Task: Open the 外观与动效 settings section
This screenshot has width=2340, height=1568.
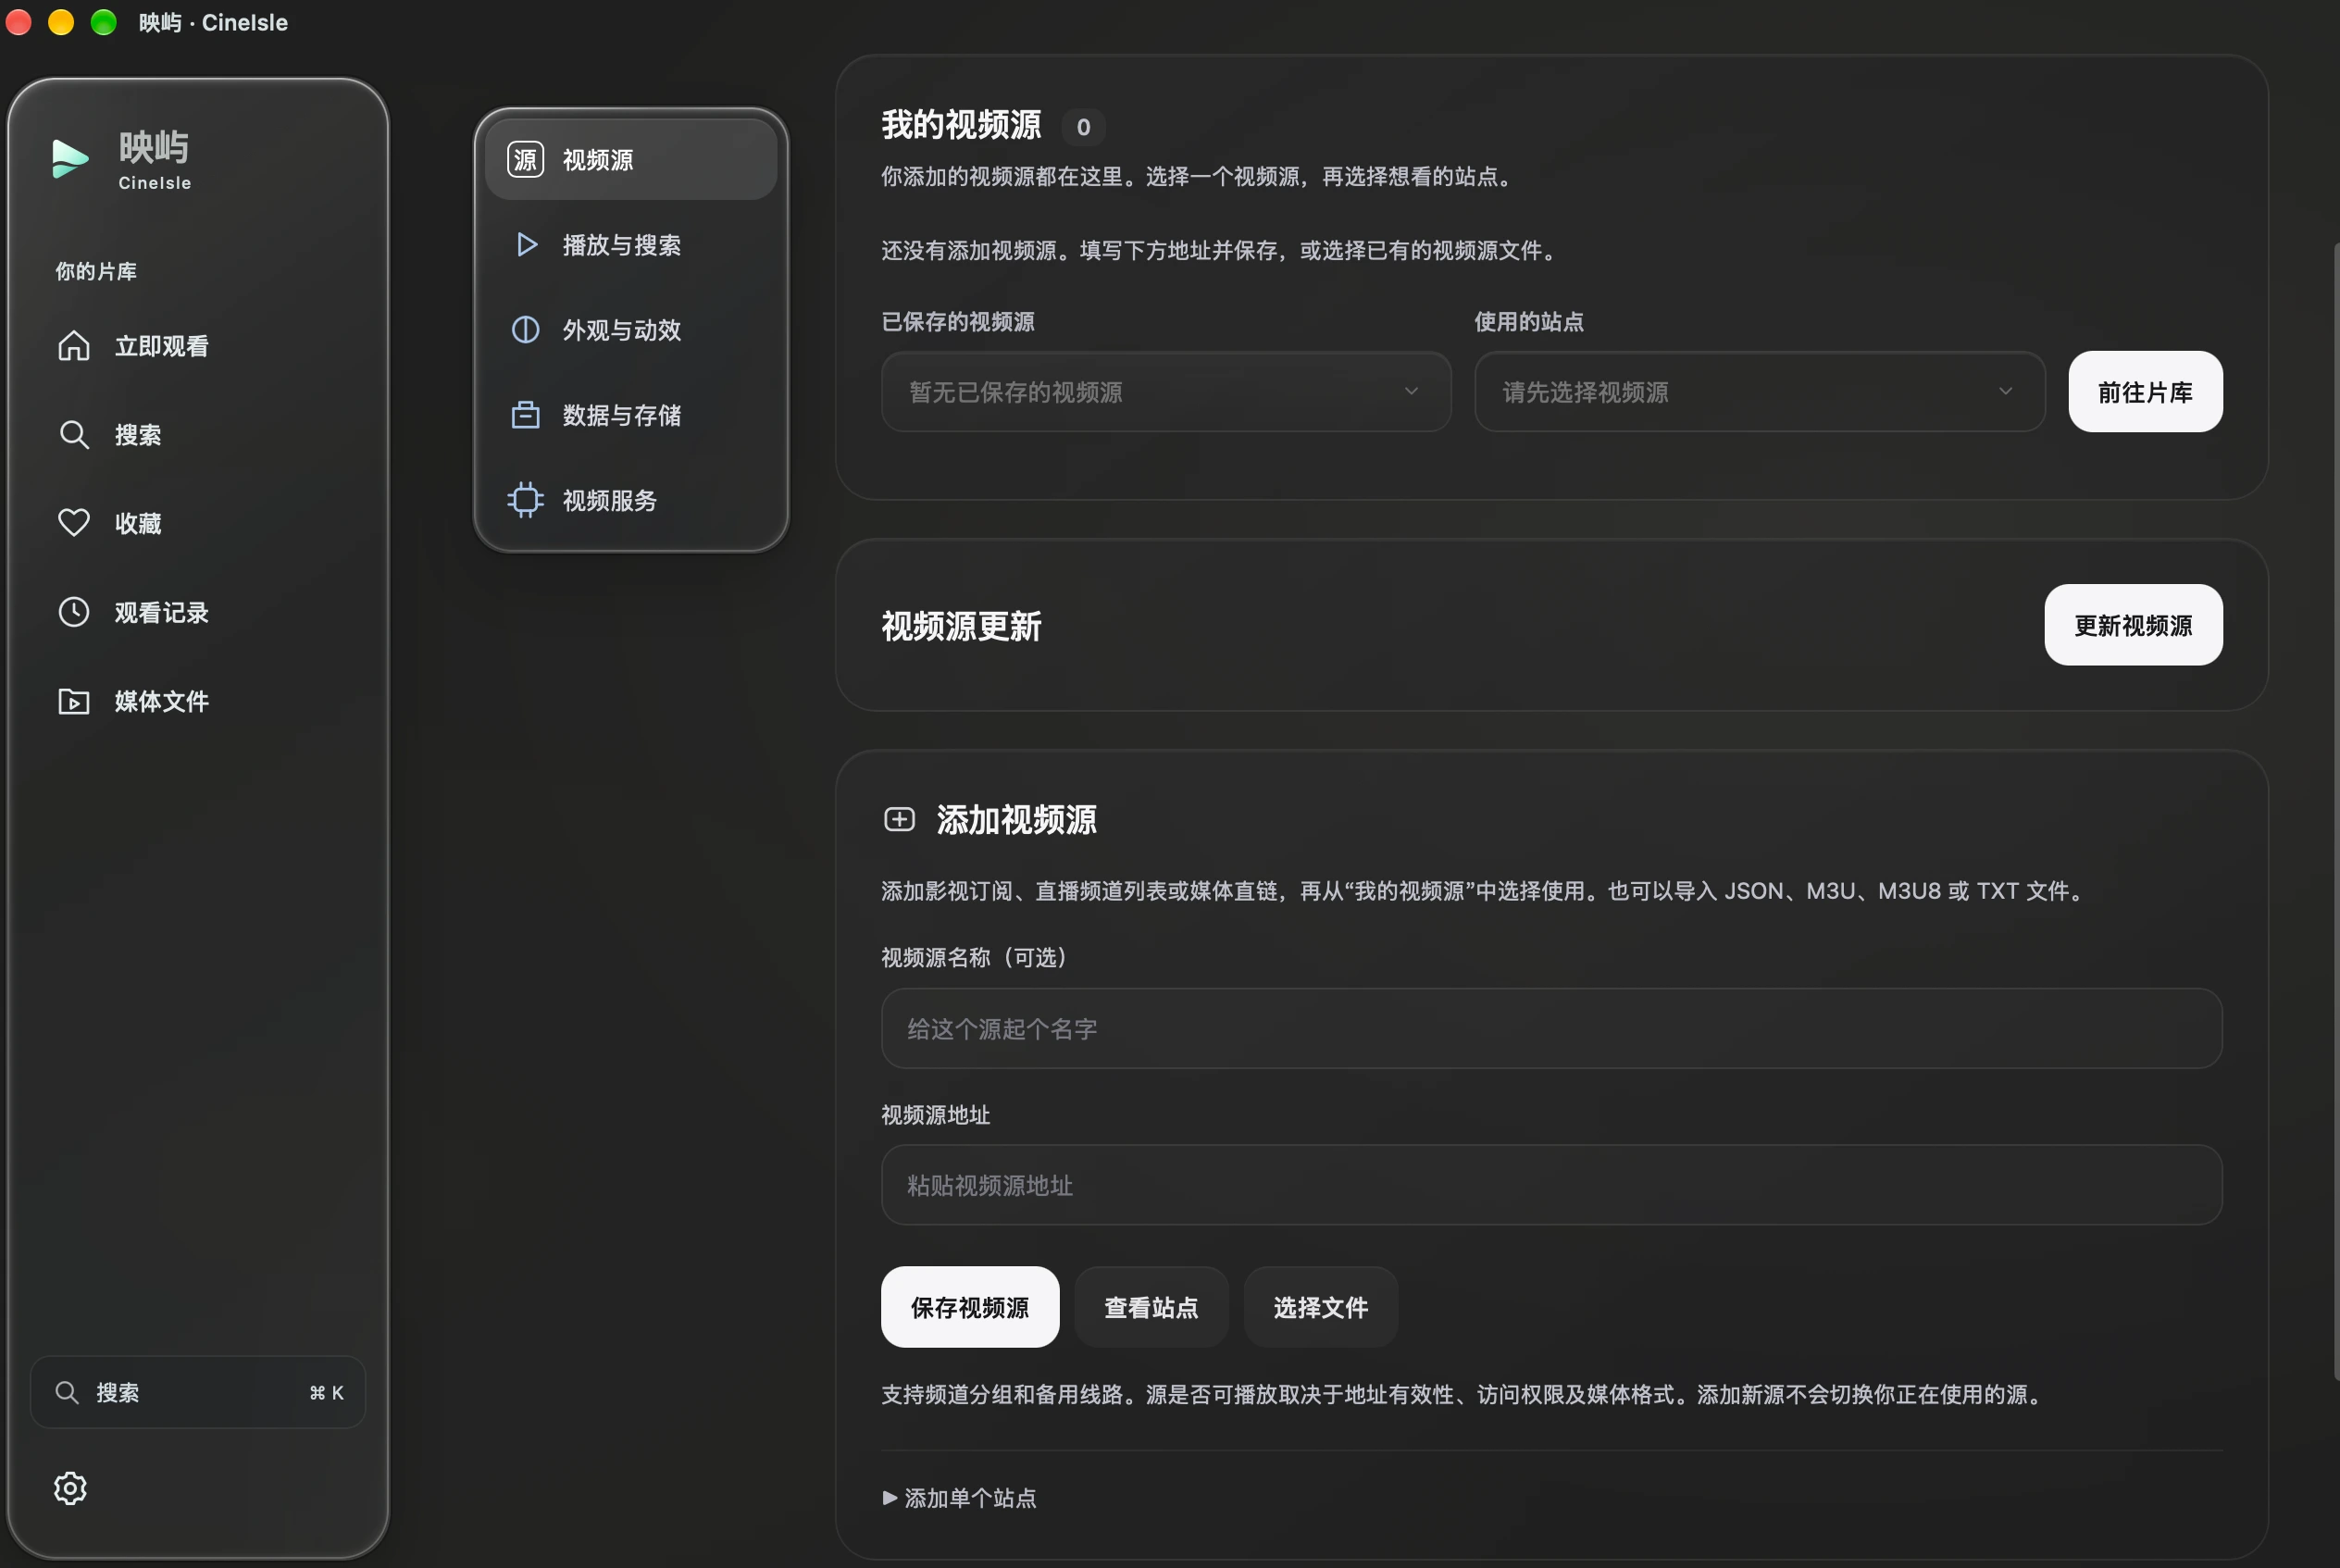Action: coord(631,329)
